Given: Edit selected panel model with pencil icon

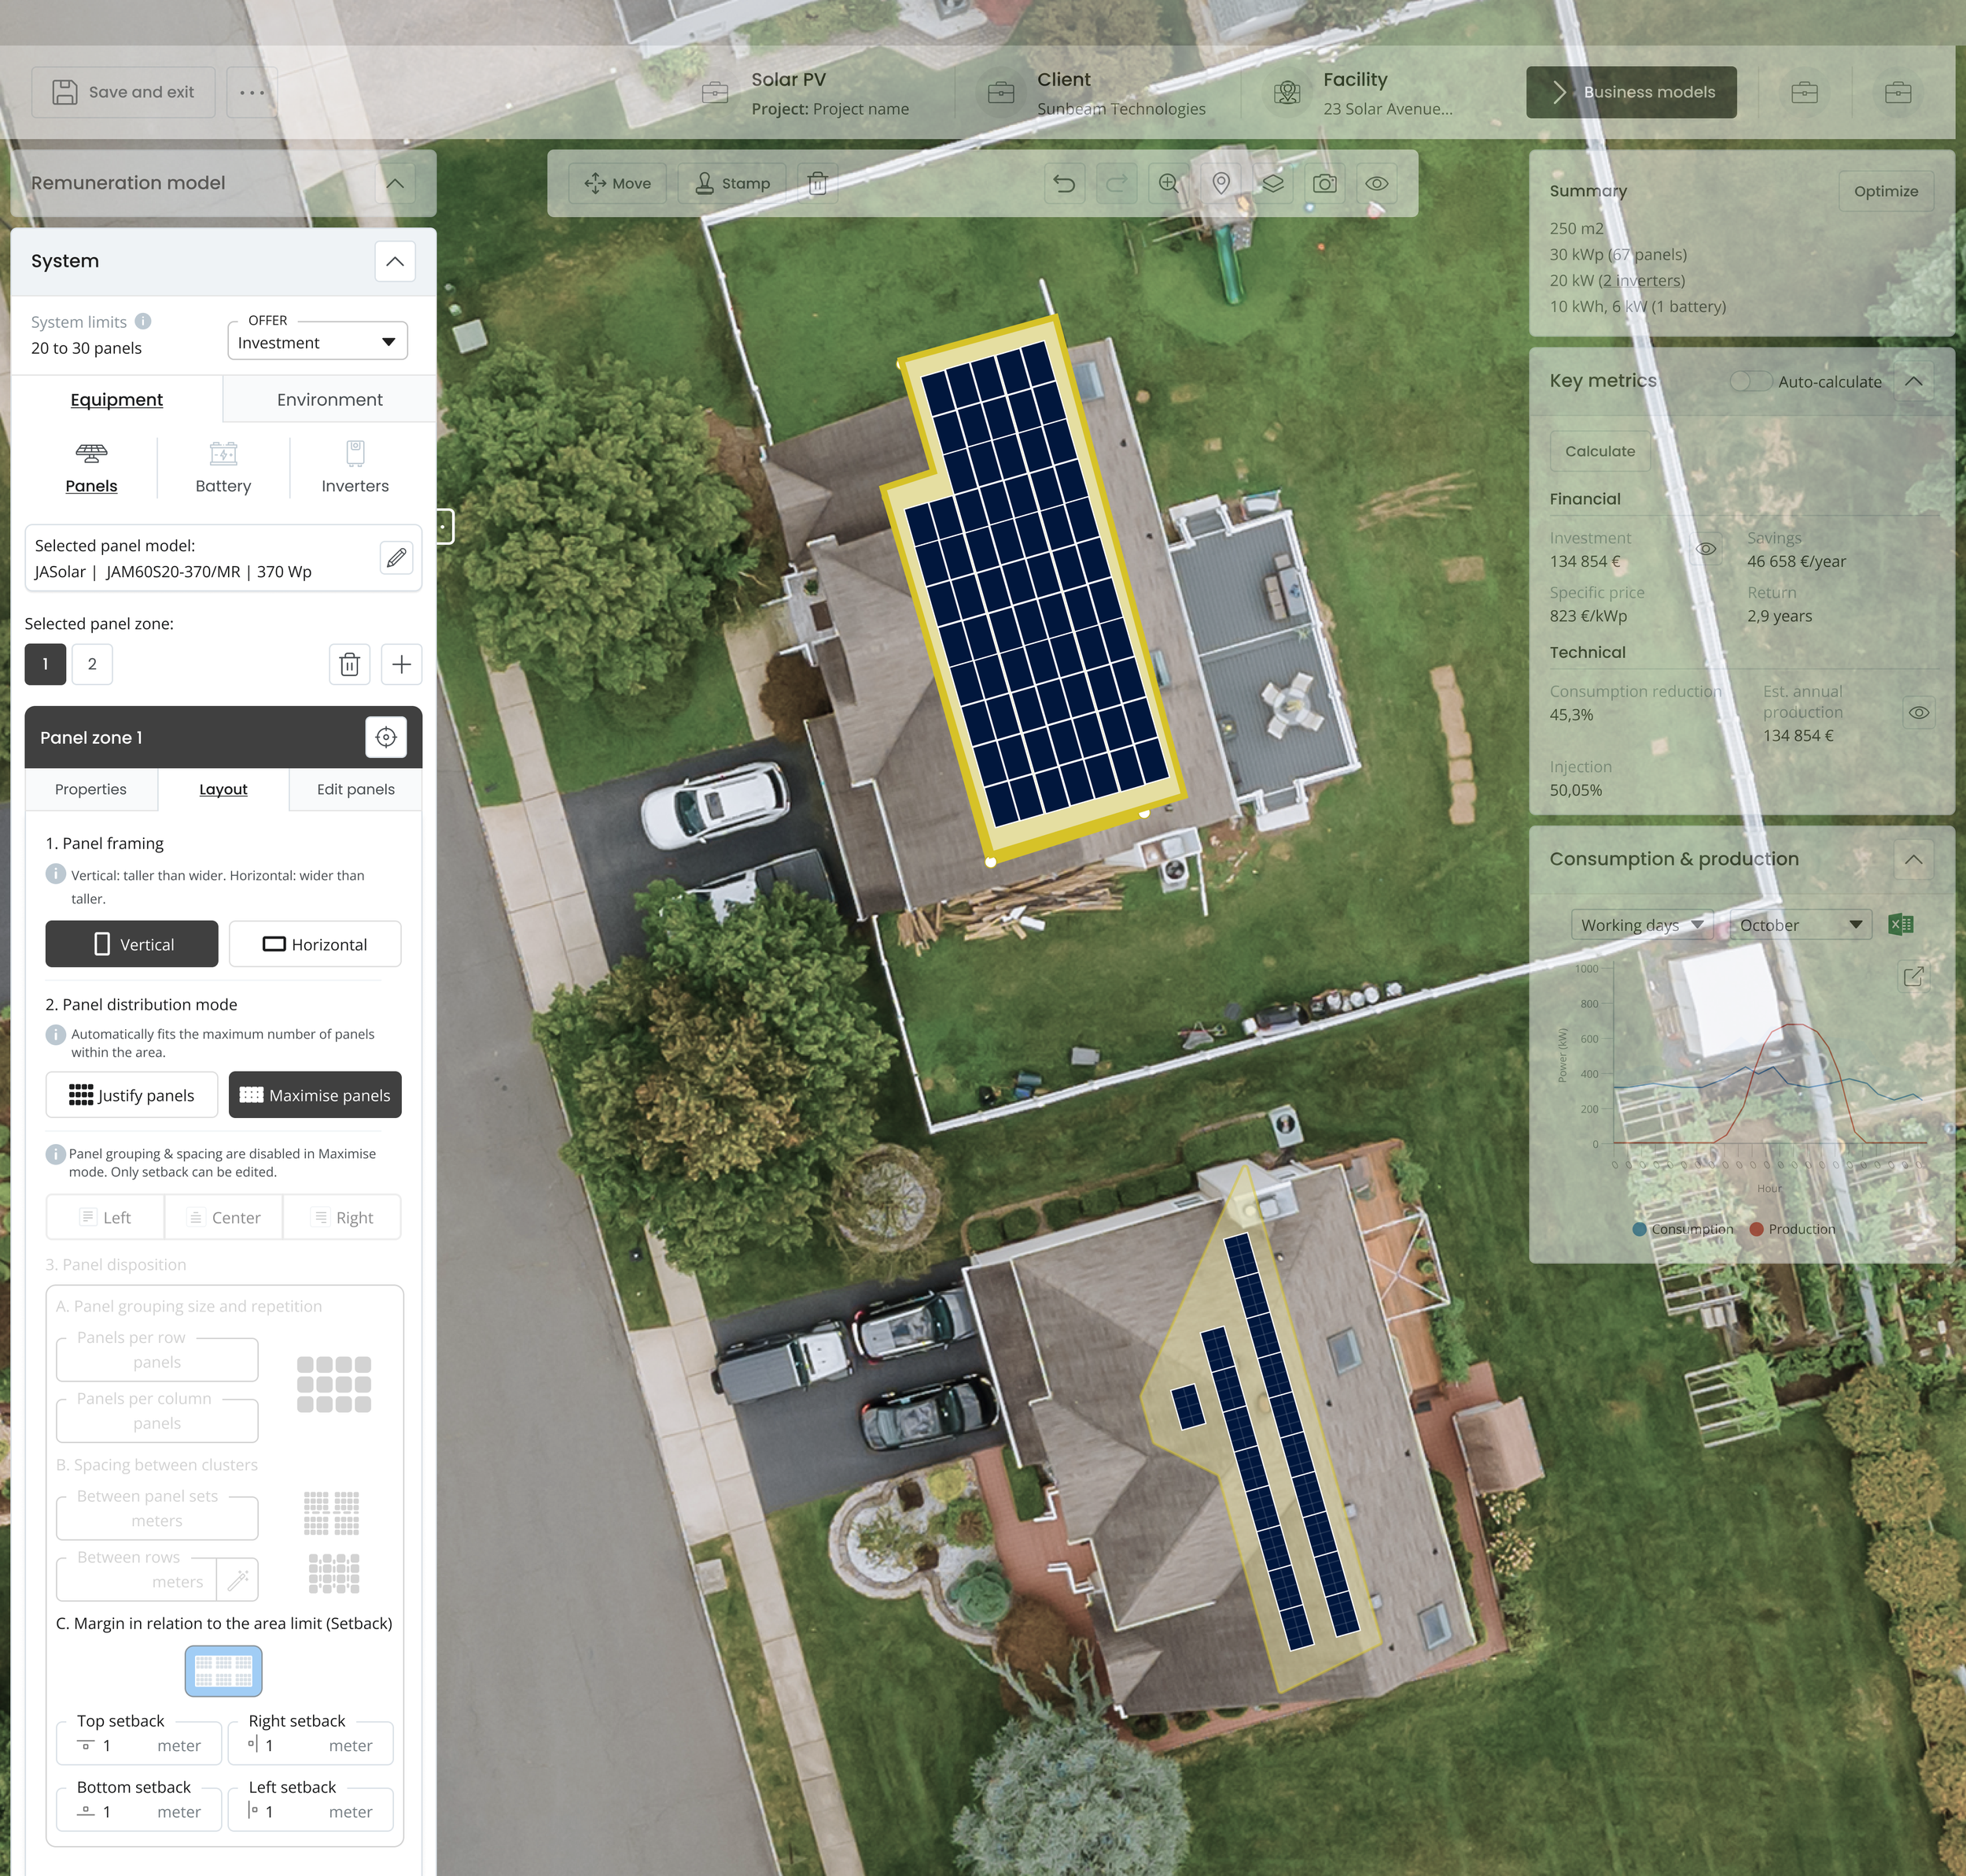Looking at the screenshot, I should tap(396, 558).
